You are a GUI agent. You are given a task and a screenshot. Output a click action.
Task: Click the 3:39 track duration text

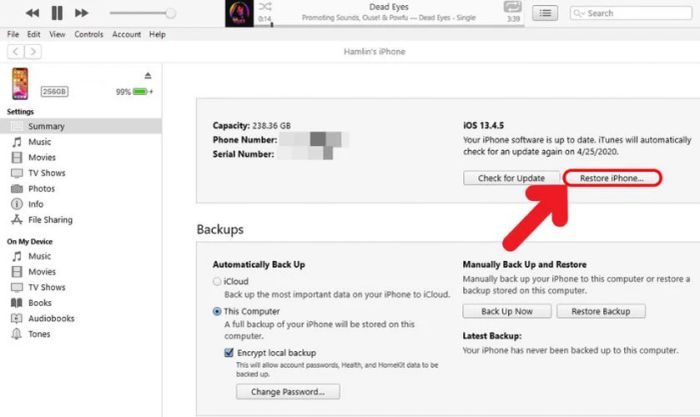[x=513, y=19]
